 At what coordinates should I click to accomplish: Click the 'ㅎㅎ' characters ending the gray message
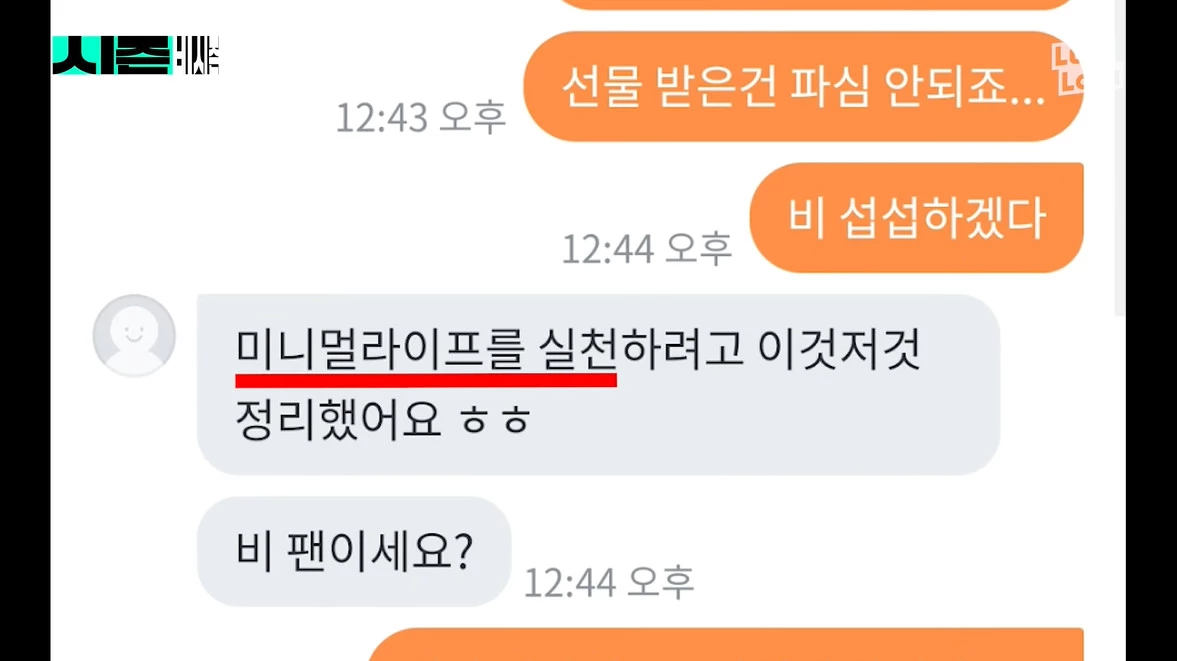coord(495,421)
